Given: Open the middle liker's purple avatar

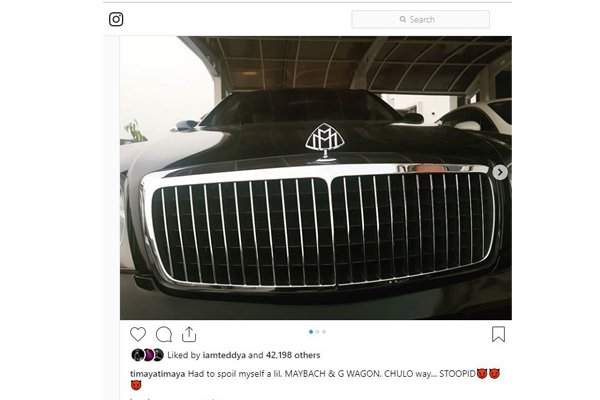Looking at the screenshot, I should (148, 355).
